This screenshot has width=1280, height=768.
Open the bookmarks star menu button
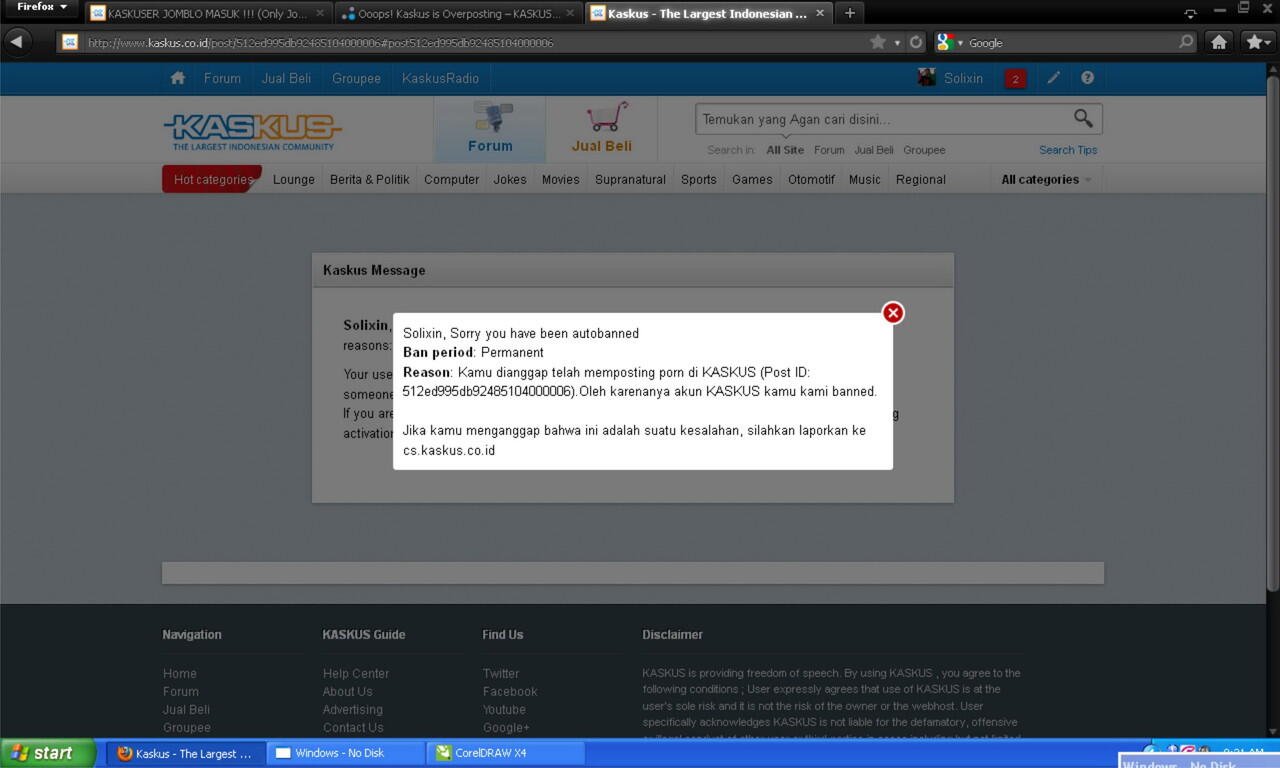(1257, 42)
